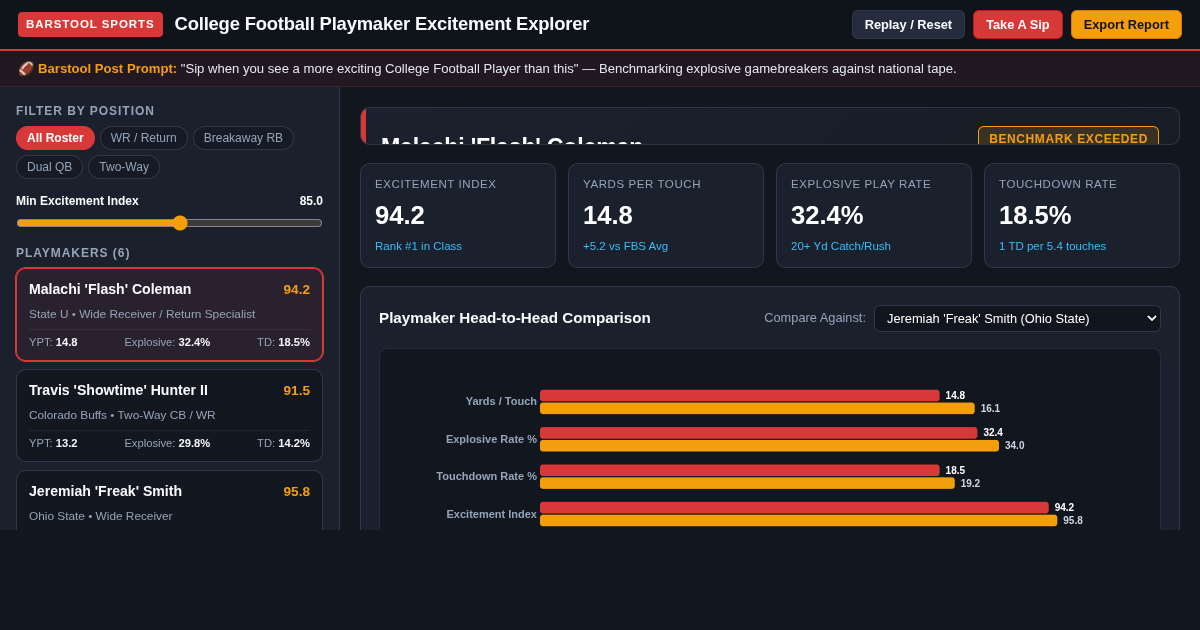Click Replay / Reset button
1200x630 pixels.
click(x=908, y=24)
